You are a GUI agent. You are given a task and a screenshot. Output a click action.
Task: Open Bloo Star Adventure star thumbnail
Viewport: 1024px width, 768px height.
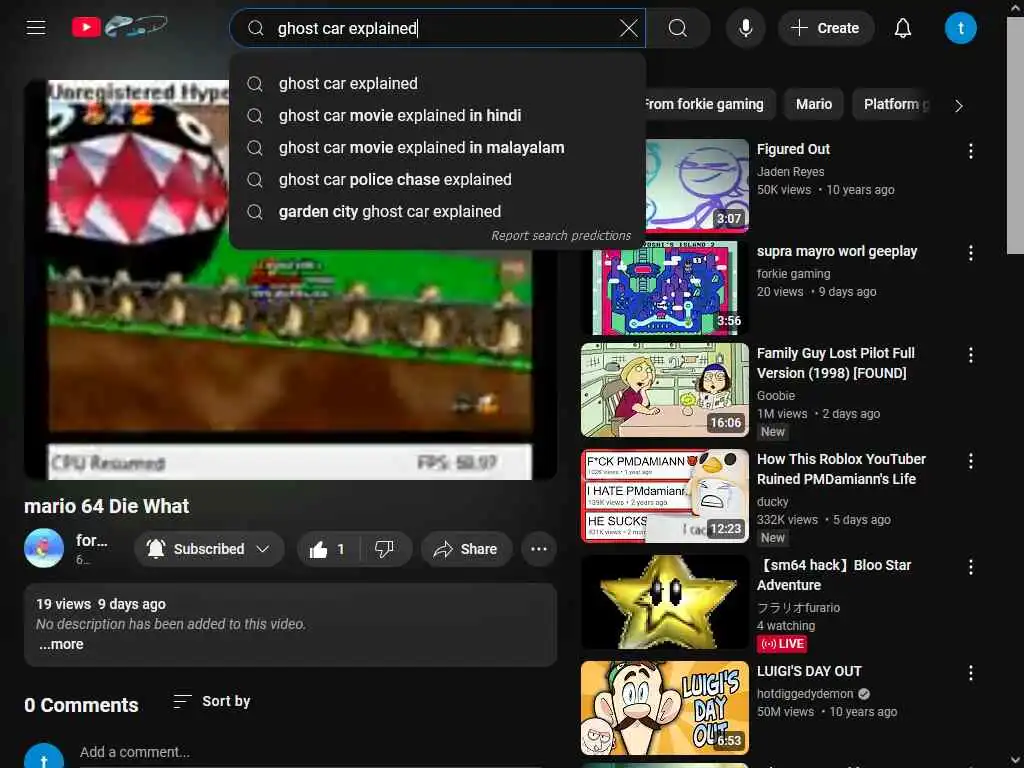coord(665,602)
